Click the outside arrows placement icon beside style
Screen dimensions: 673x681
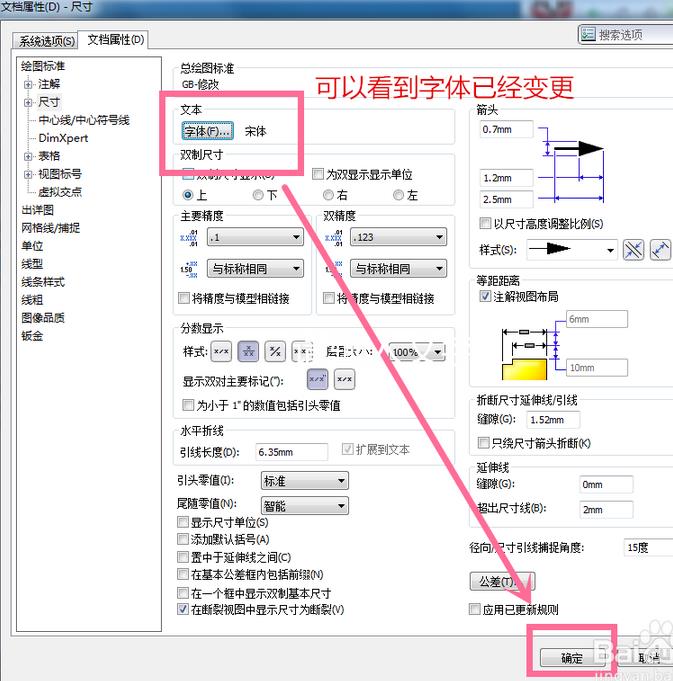(x=660, y=250)
